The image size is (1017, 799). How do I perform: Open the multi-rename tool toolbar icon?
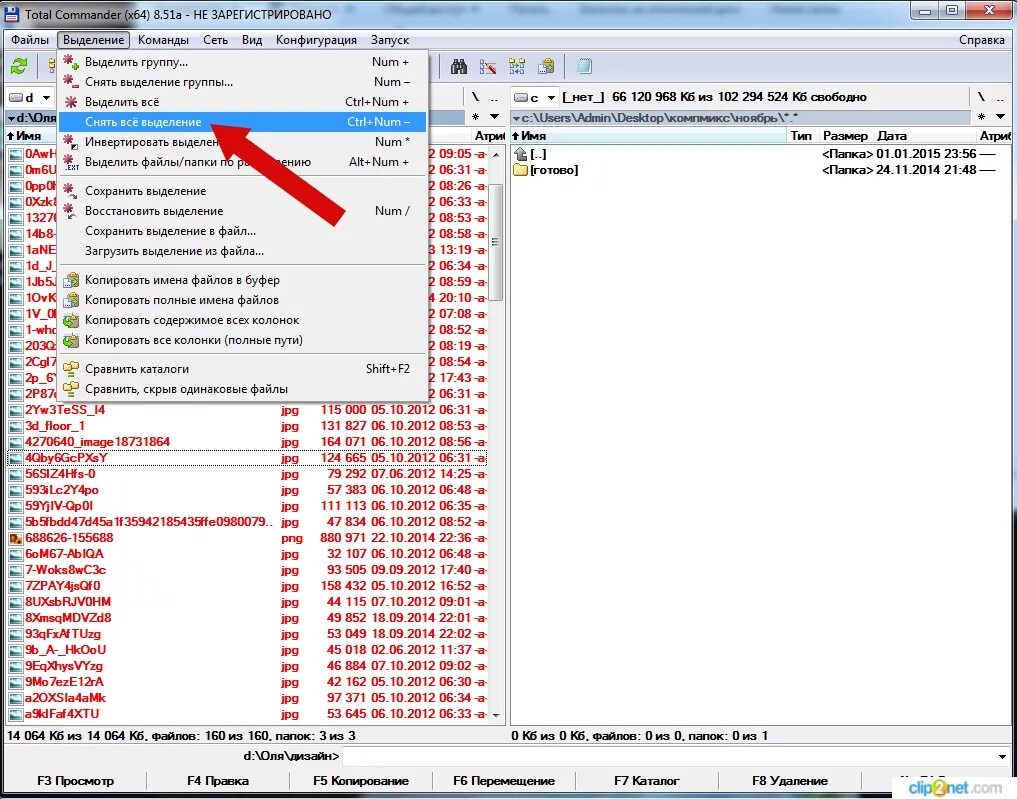point(488,66)
